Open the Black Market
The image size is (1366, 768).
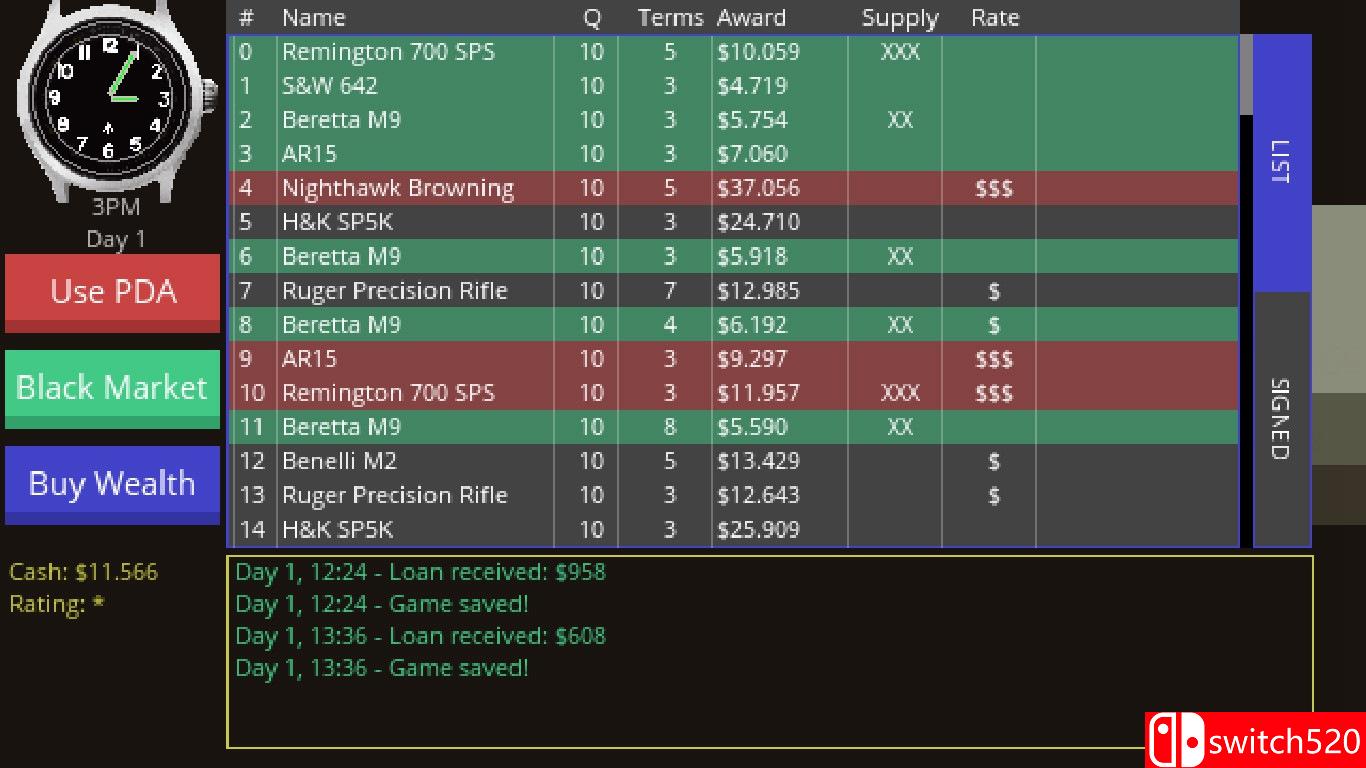pos(112,388)
